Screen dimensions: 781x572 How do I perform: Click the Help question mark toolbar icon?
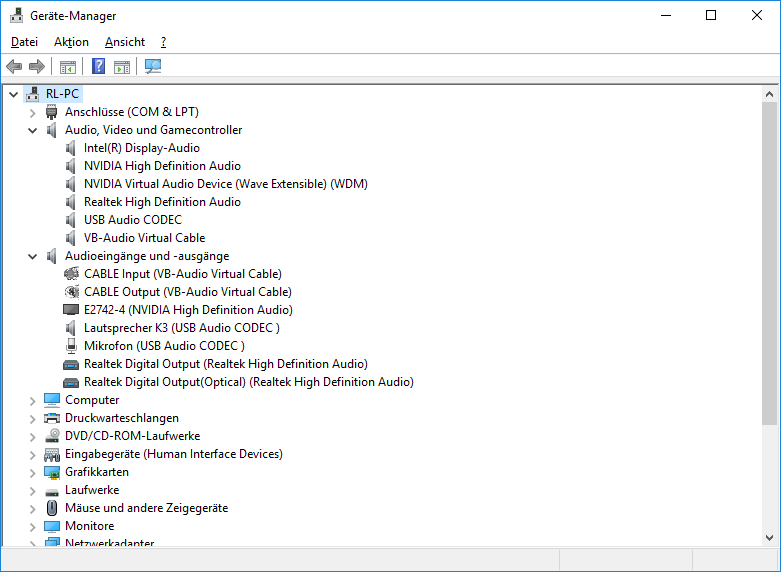point(98,67)
